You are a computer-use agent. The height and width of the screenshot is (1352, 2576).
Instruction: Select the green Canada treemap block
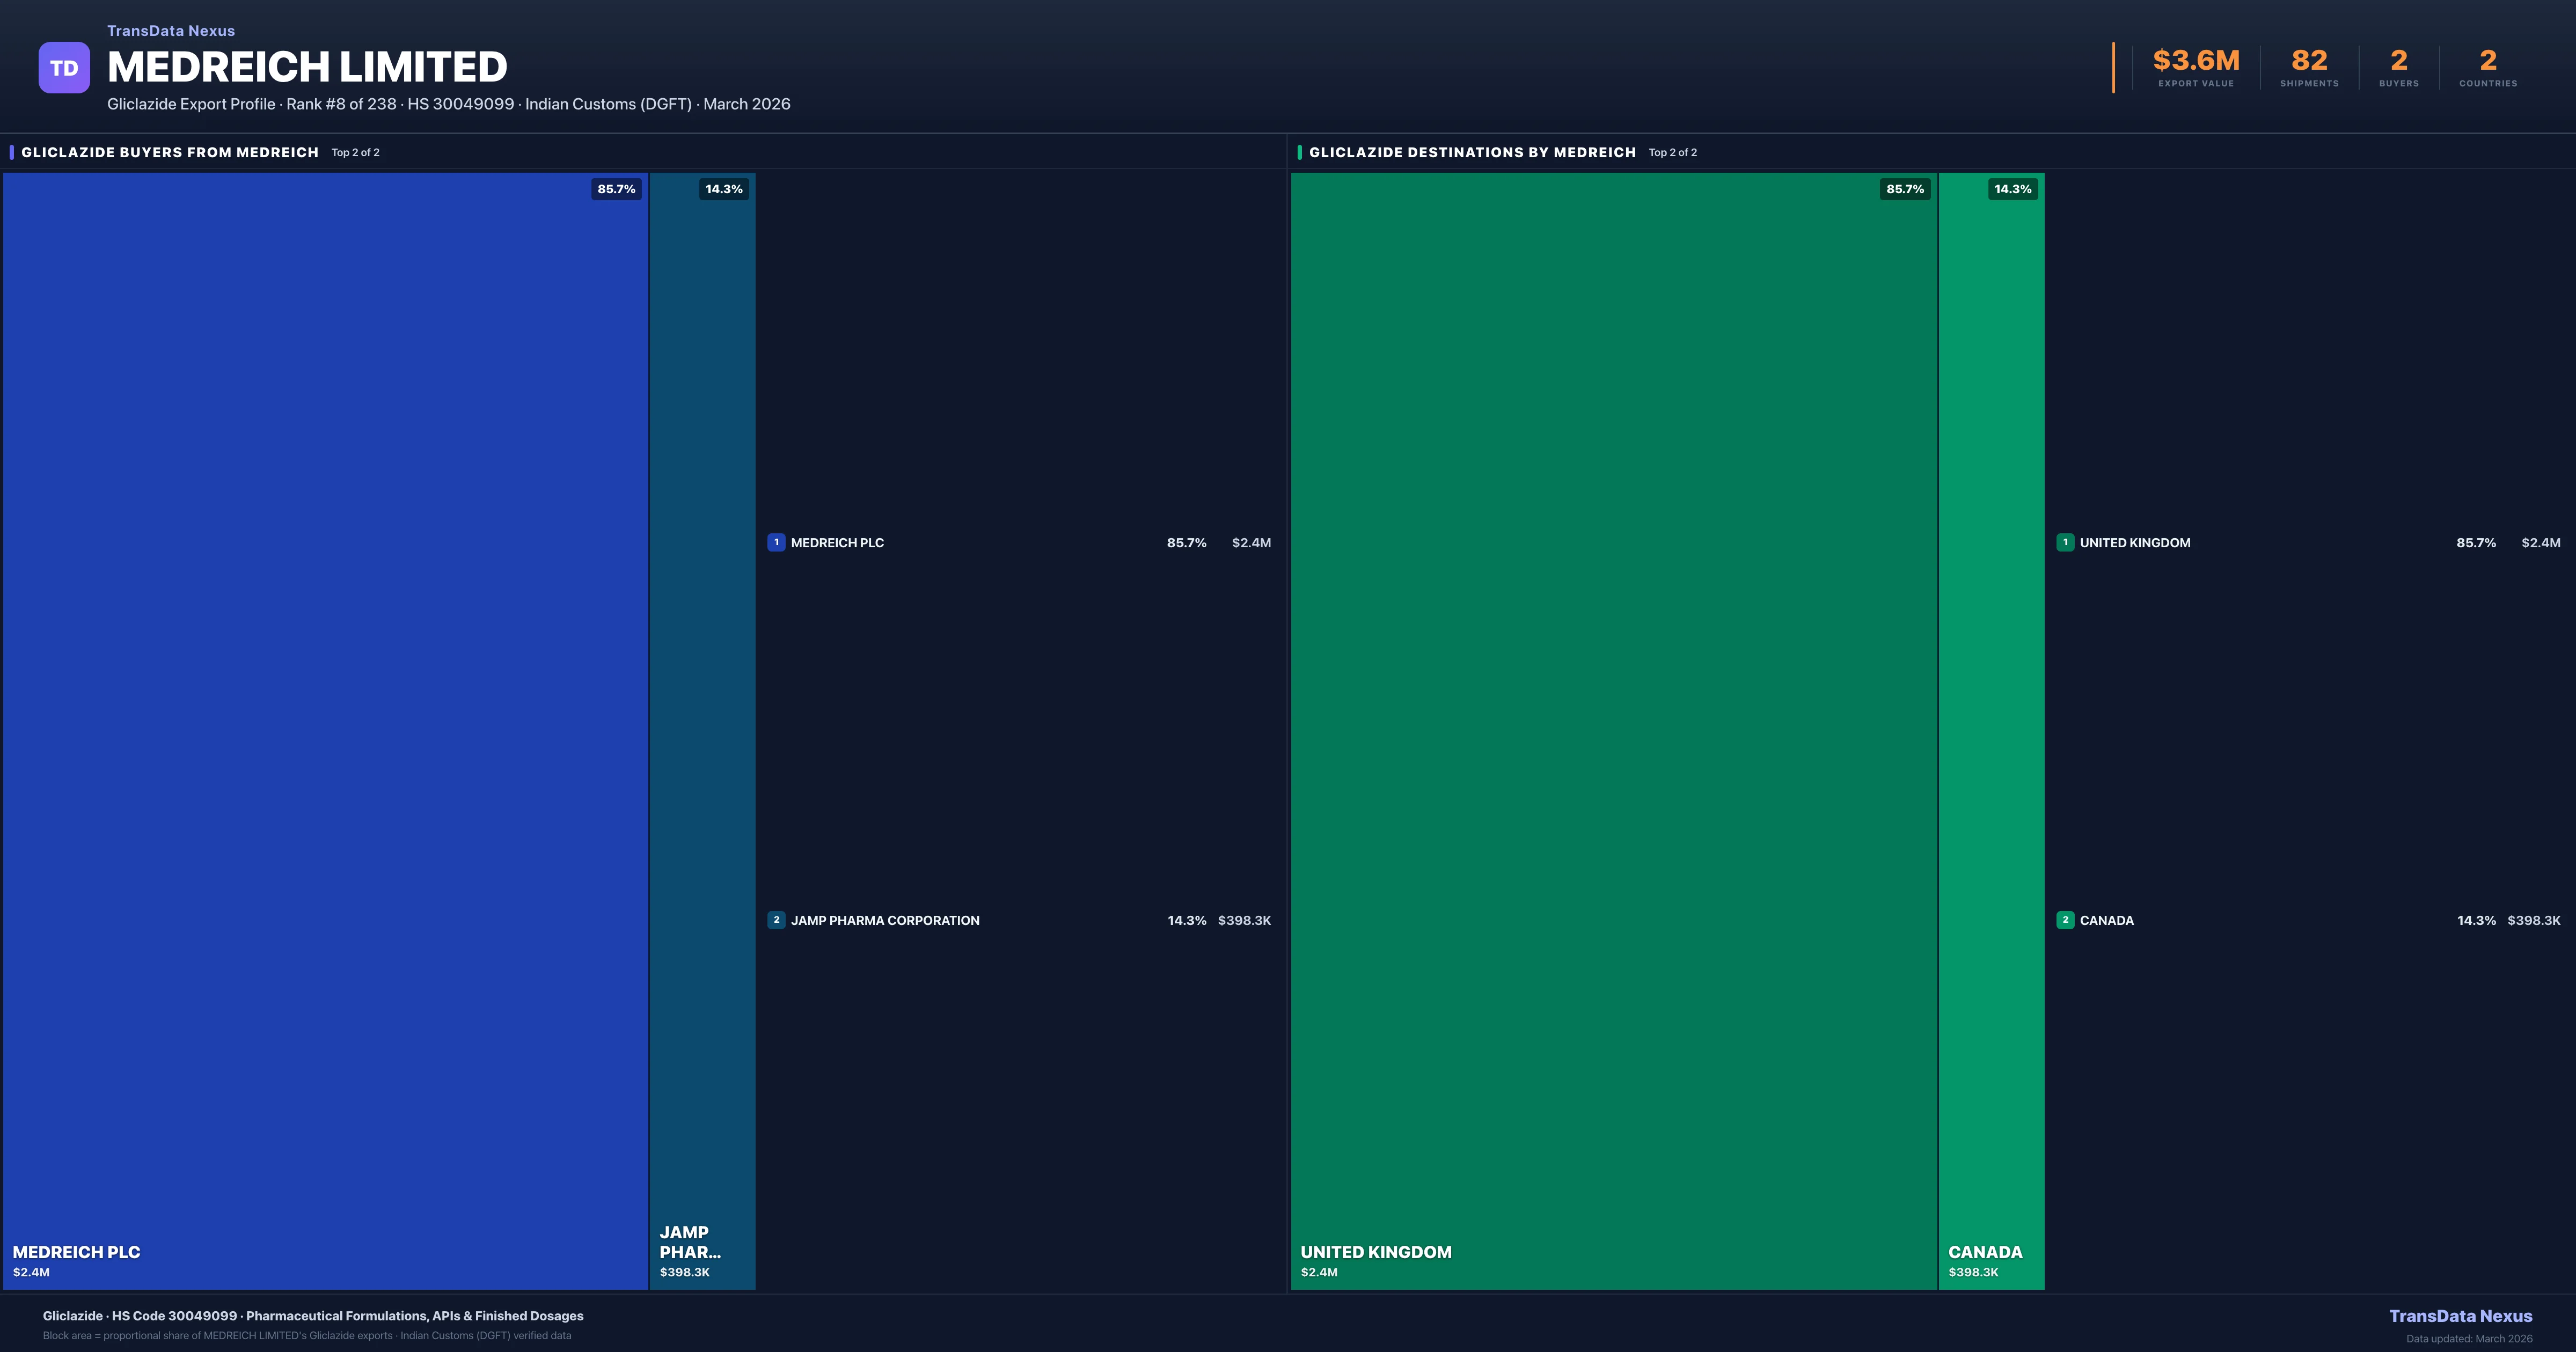(1991, 730)
